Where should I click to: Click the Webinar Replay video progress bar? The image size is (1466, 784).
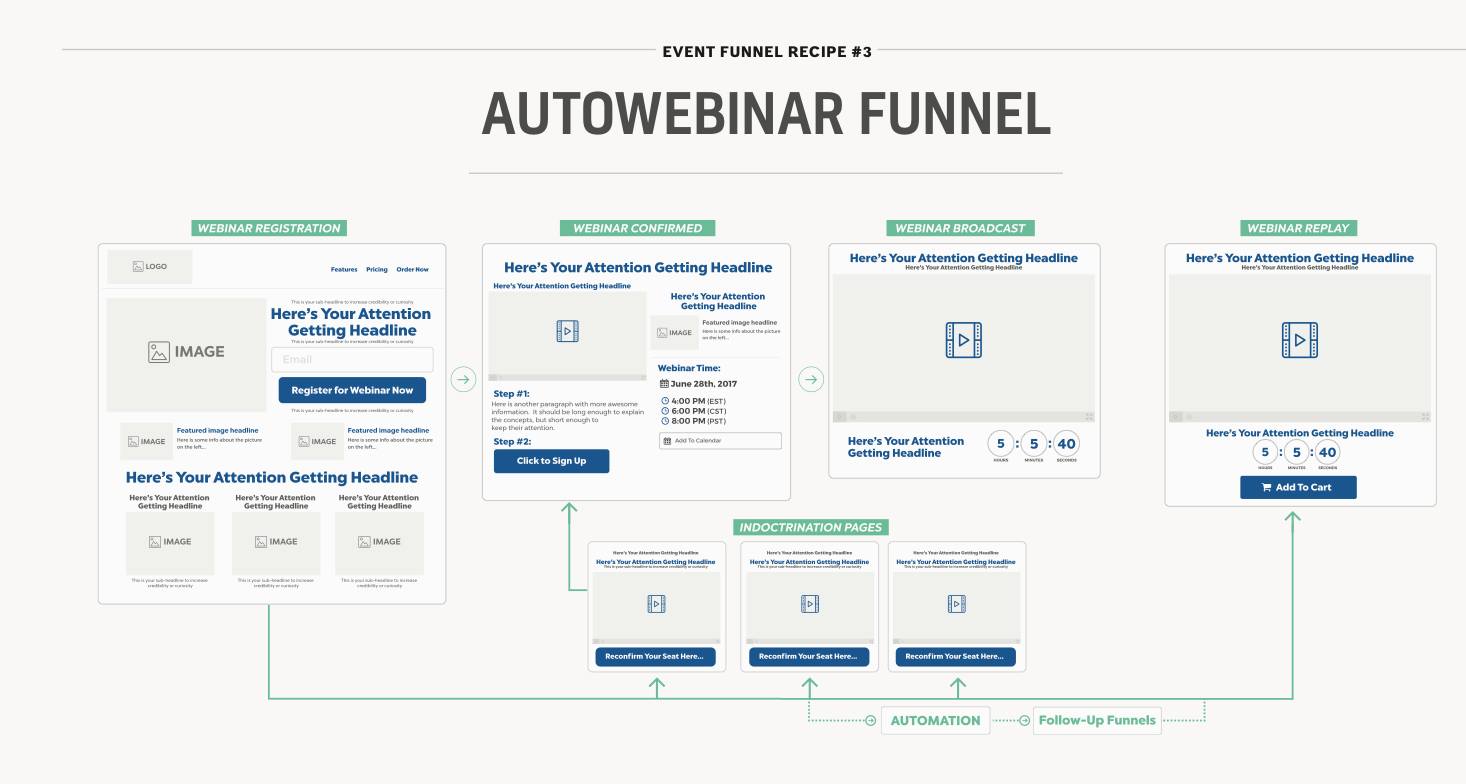point(1302,416)
